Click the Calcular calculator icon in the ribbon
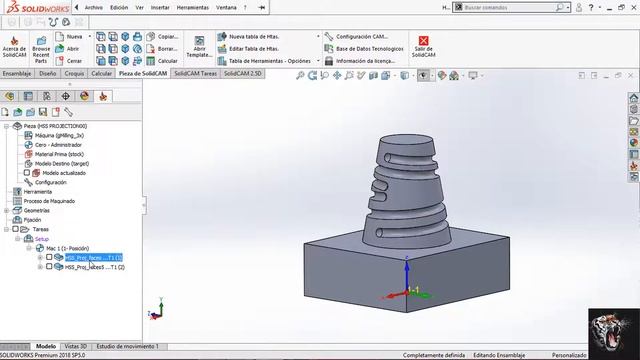Viewport: 640px width, 360px height. pos(151,61)
